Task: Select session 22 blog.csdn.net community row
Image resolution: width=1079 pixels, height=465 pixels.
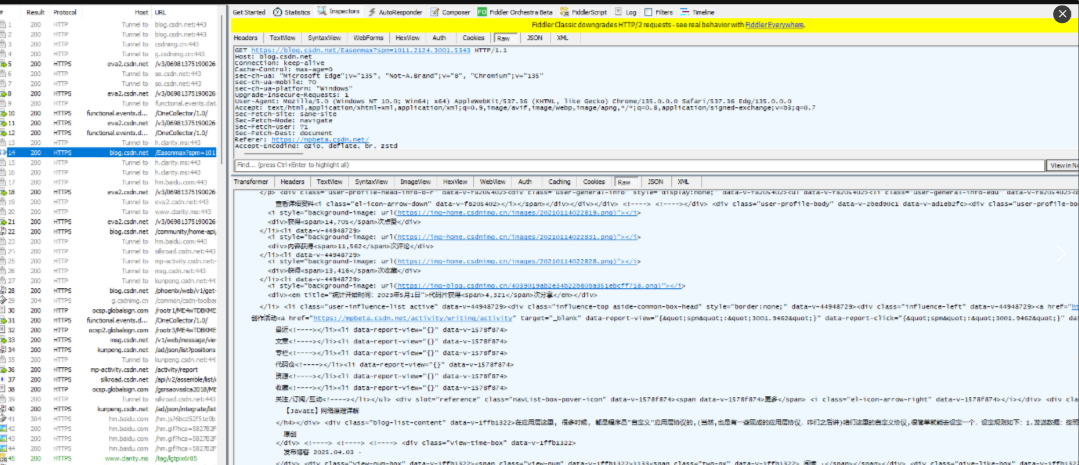Action: (x=109, y=231)
